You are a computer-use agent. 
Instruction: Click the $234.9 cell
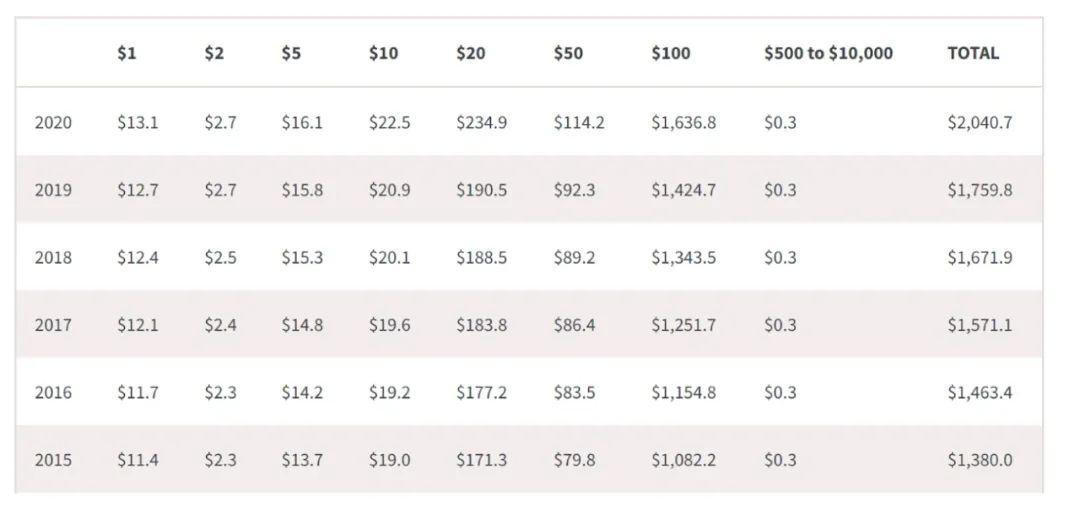coord(481,123)
